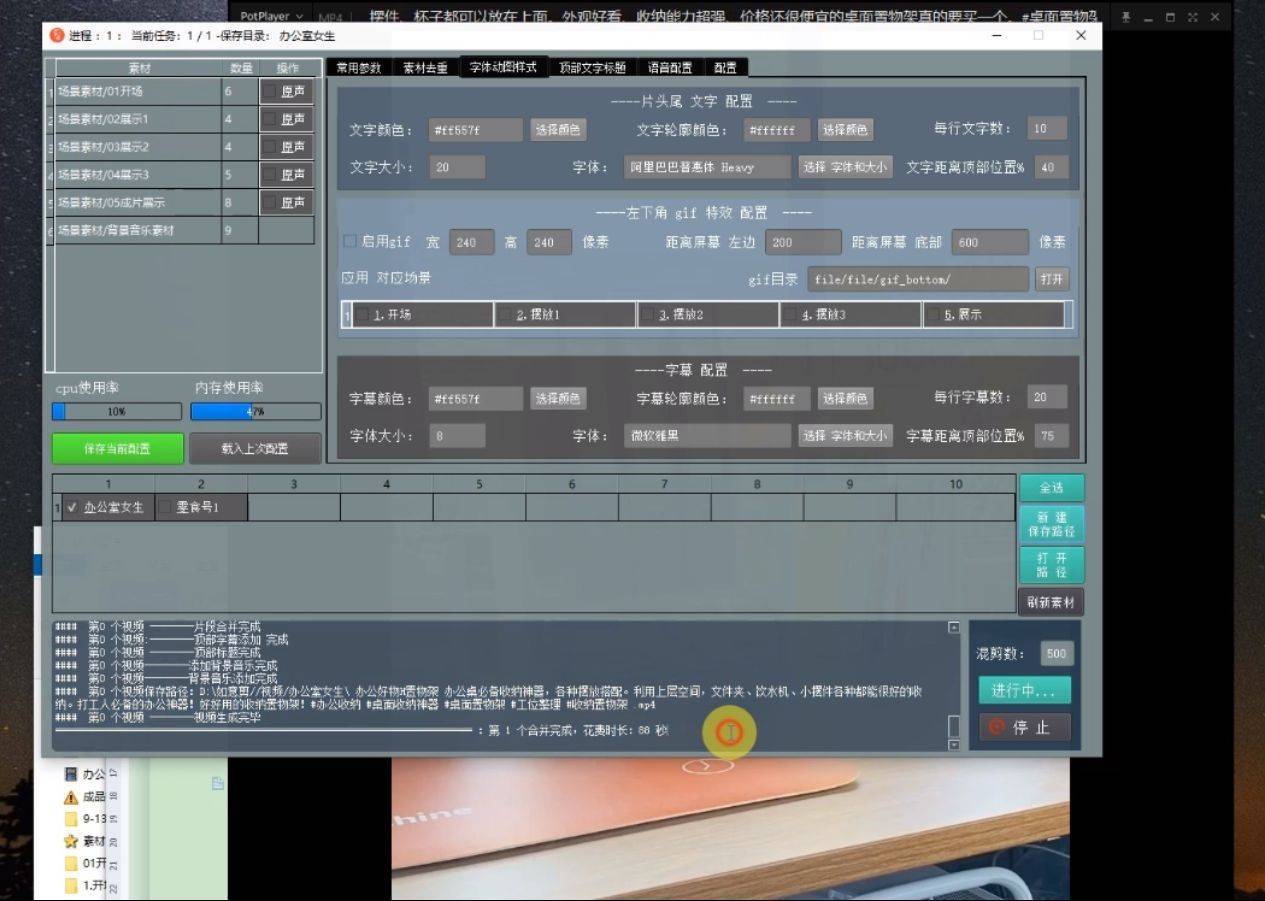Toggle 原声 checkbox for 05成片展示 row
The height and width of the screenshot is (901, 1265).
pyautogui.click(x=270, y=203)
